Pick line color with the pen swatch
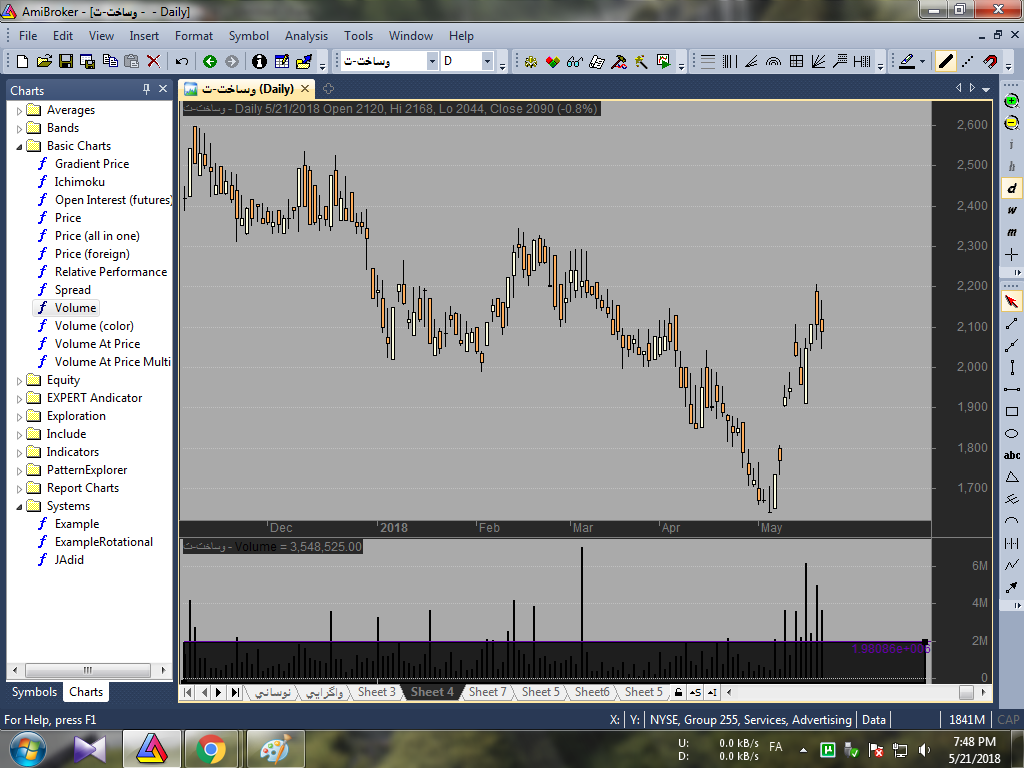The width and height of the screenshot is (1024, 768). pos(906,61)
